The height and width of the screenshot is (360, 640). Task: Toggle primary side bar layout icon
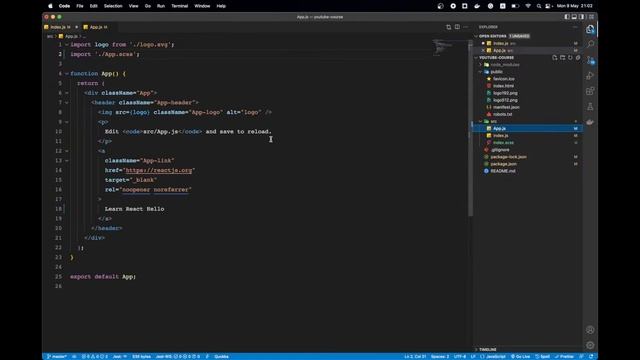click(567, 17)
